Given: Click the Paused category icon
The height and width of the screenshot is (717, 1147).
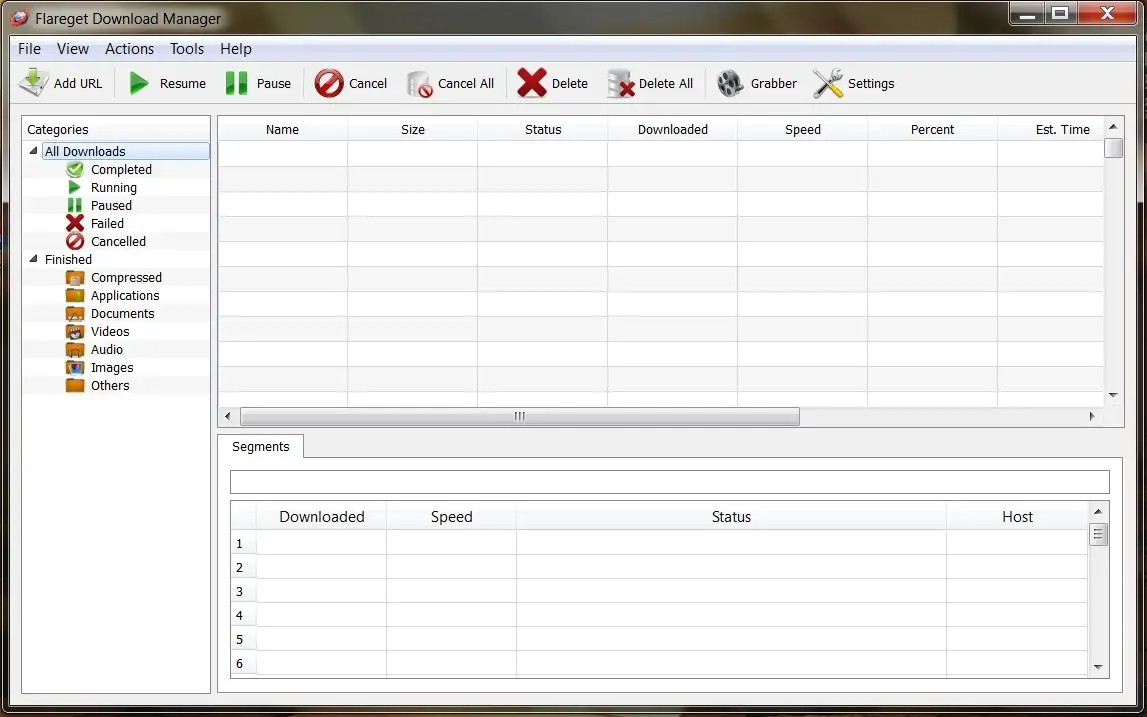Looking at the screenshot, I should click(75, 206).
